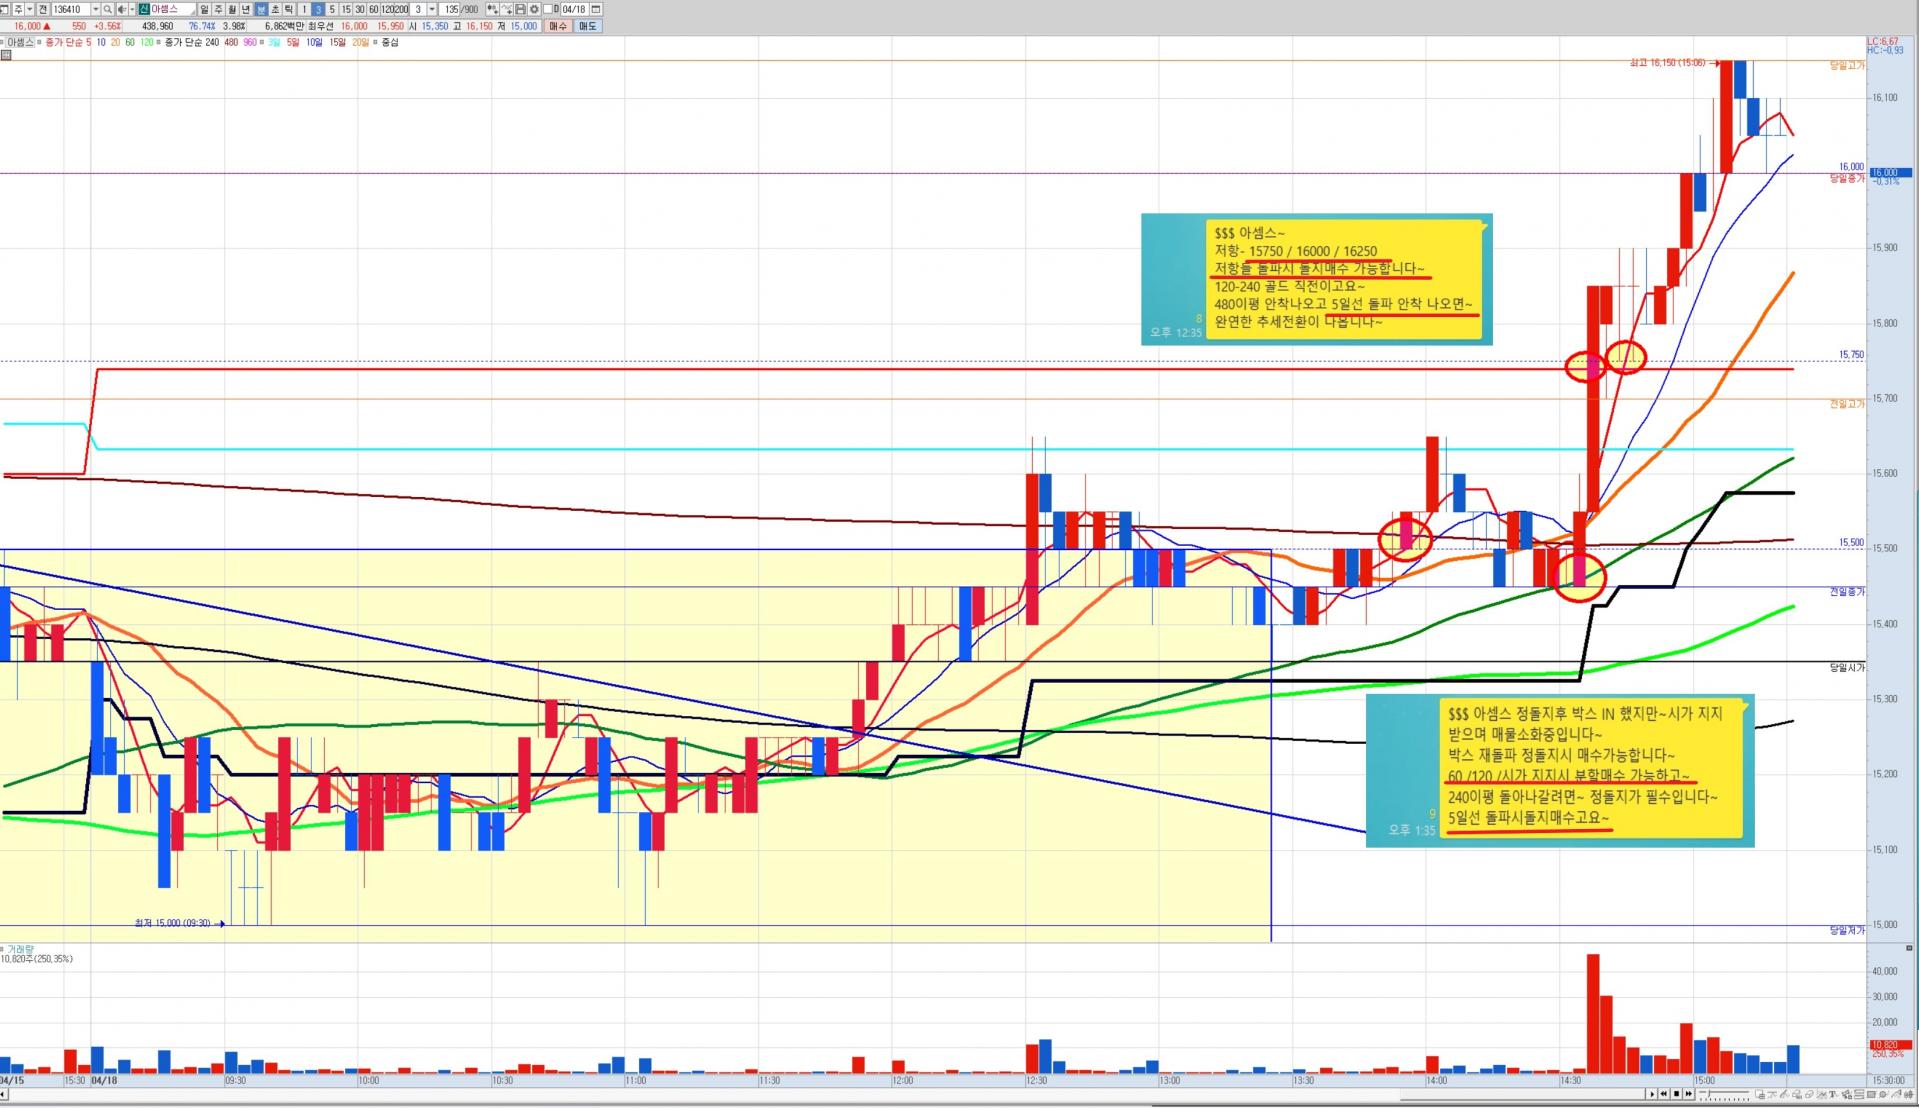The width and height of the screenshot is (1919, 1108).
Task: Click the small icon at top-left chart corner
Action: pyautogui.click(x=6, y=55)
